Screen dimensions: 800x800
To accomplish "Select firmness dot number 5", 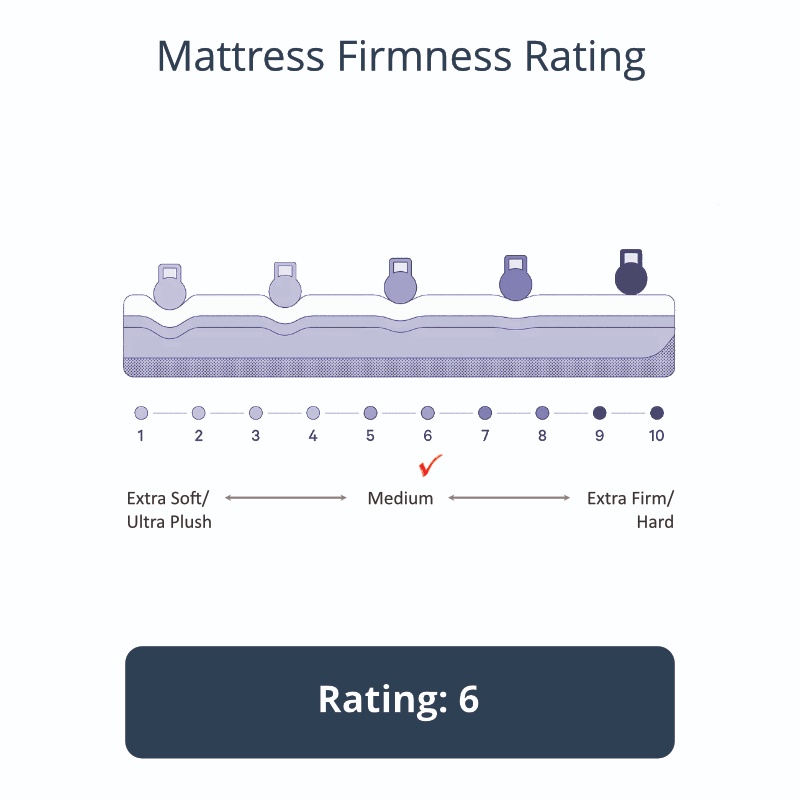I will (370, 413).
